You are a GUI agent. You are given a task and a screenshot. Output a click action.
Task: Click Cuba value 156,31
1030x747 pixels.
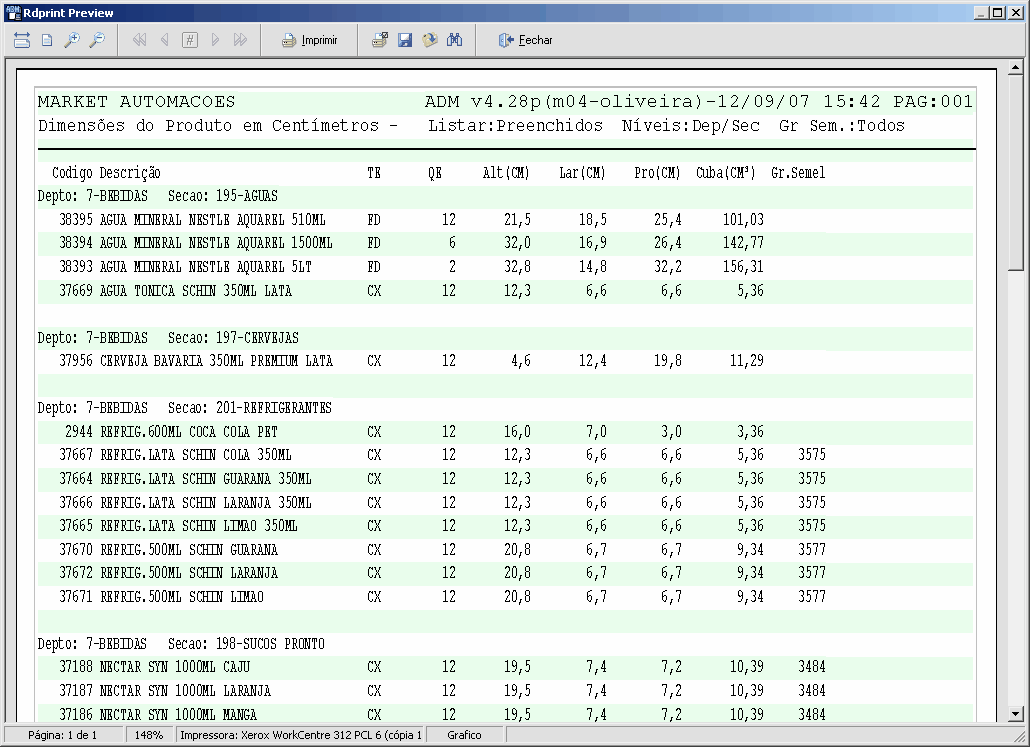(743, 267)
